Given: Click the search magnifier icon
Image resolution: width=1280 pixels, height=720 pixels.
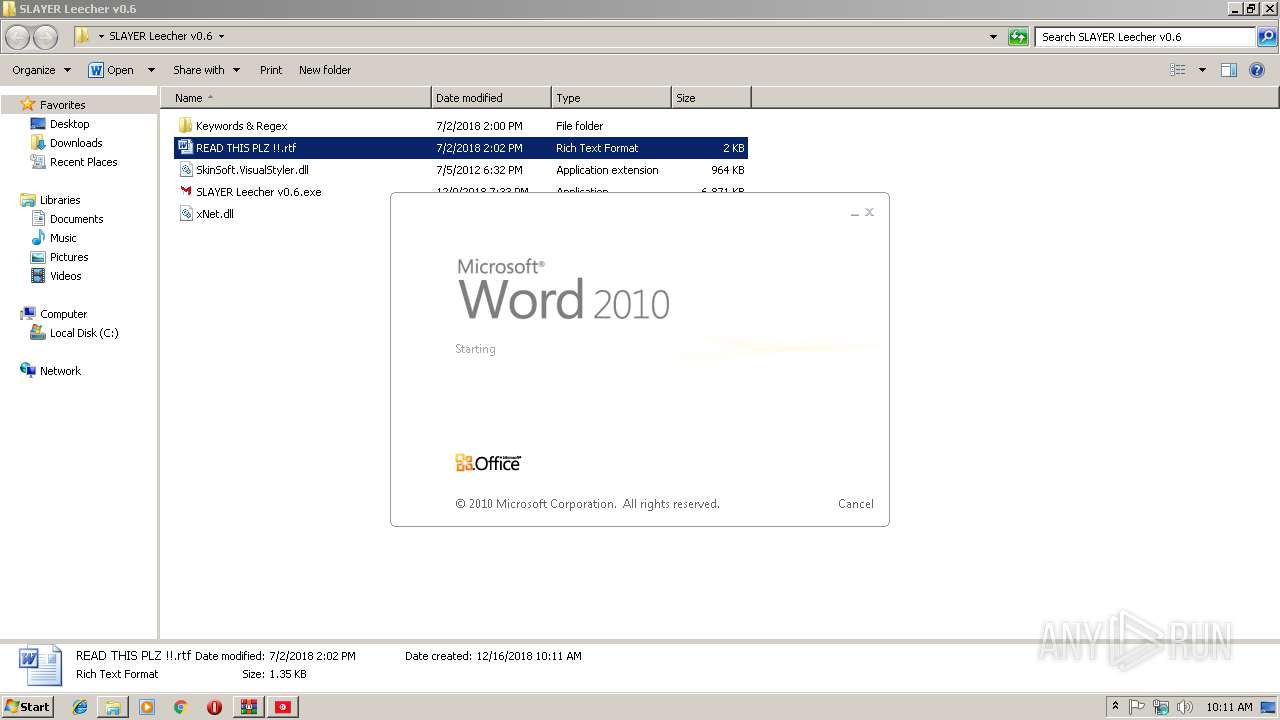Looking at the screenshot, I should pyautogui.click(x=1267, y=37).
